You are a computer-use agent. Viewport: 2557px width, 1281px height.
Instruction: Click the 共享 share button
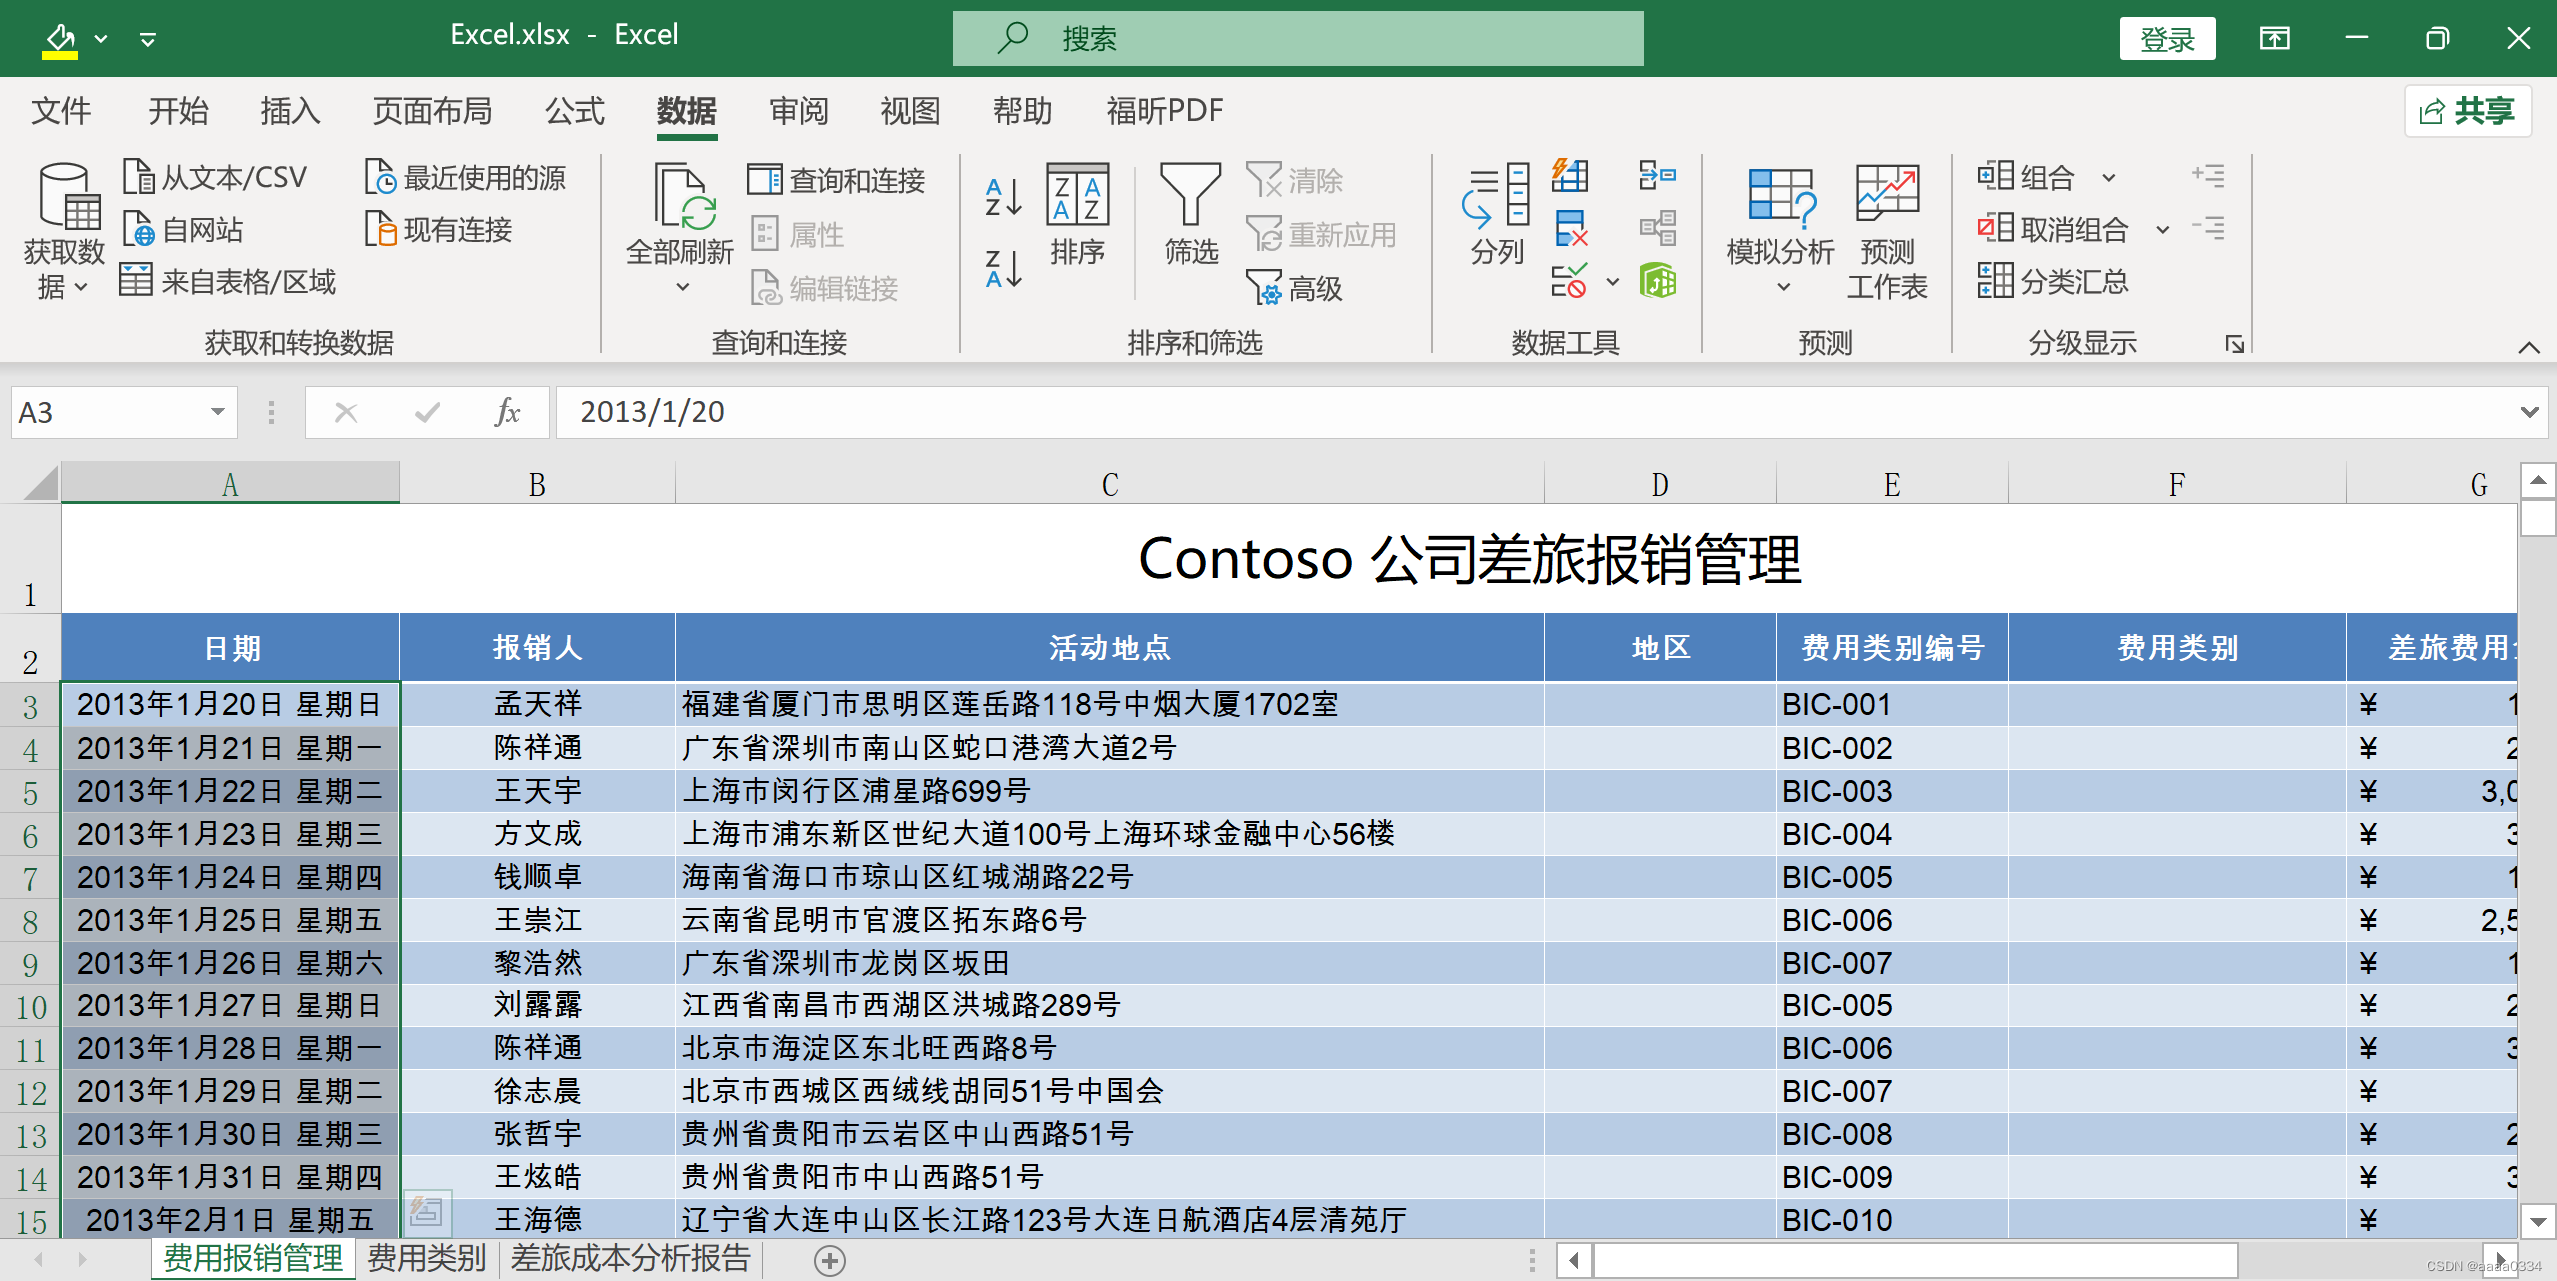2467,110
